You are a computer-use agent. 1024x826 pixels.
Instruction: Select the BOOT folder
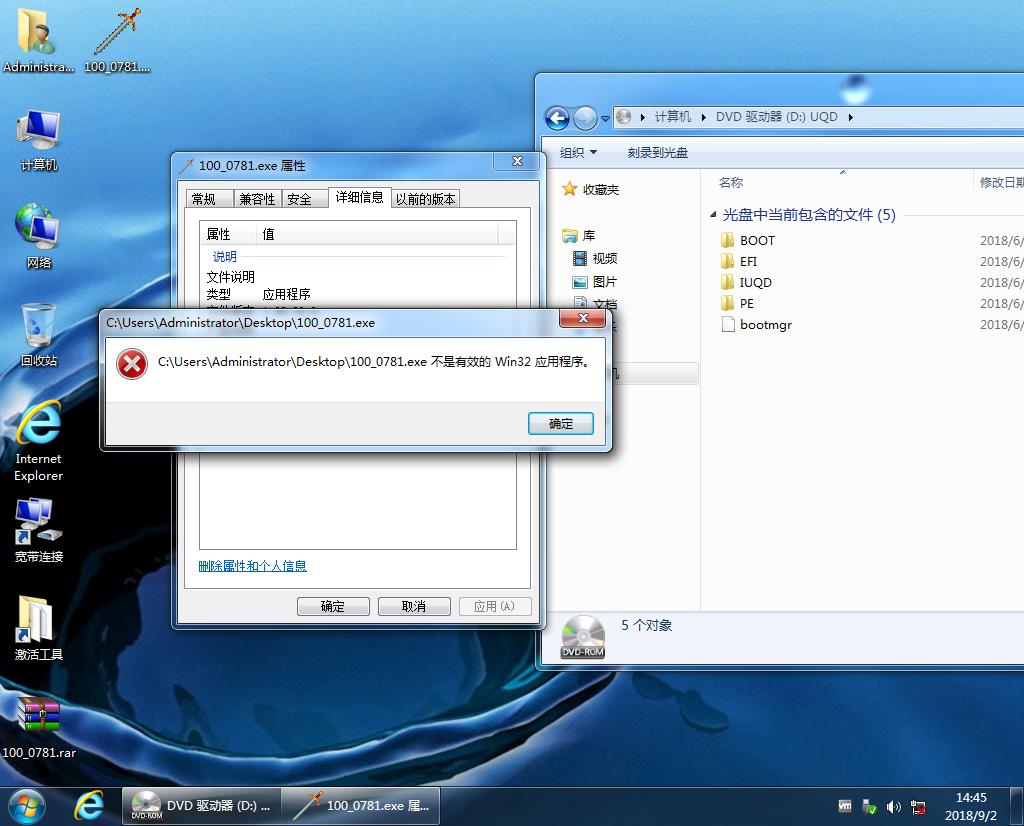click(x=748, y=240)
